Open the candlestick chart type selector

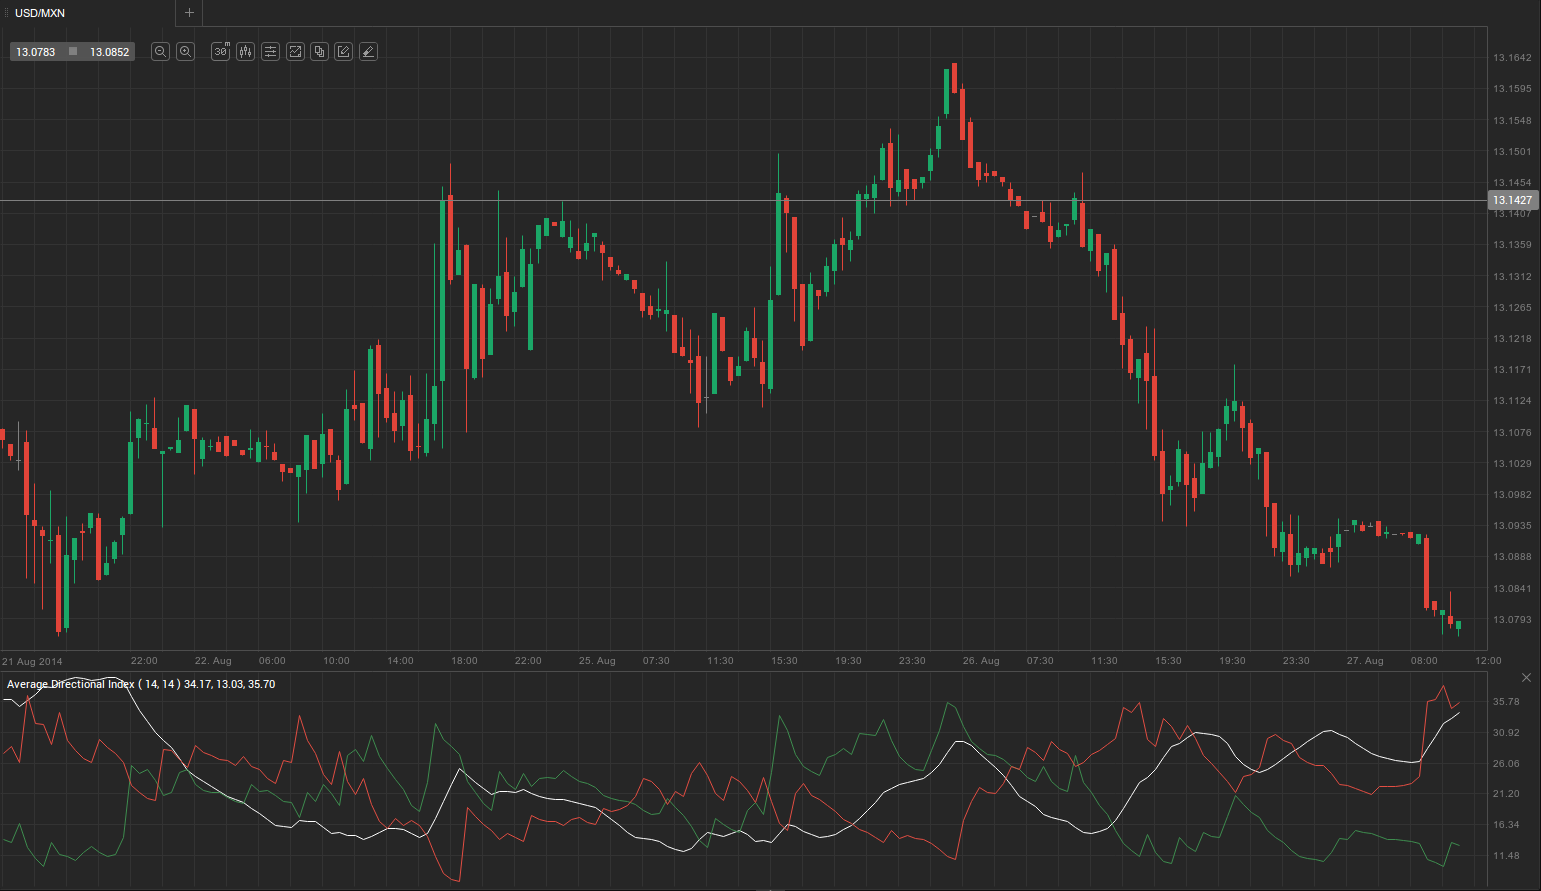click(x=246, y=52)
